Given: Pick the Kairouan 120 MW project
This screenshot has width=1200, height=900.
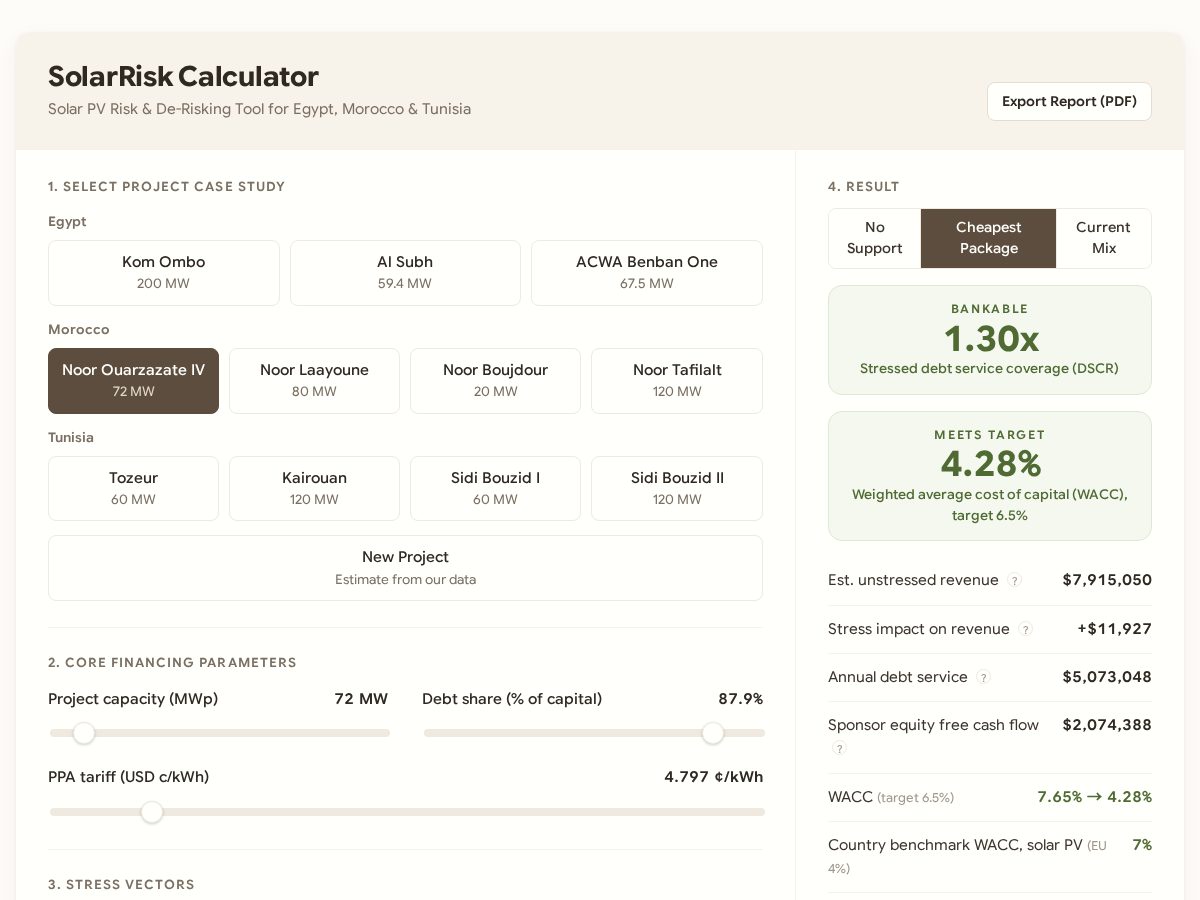Looking at the screenshot, I should click(314, 489).
